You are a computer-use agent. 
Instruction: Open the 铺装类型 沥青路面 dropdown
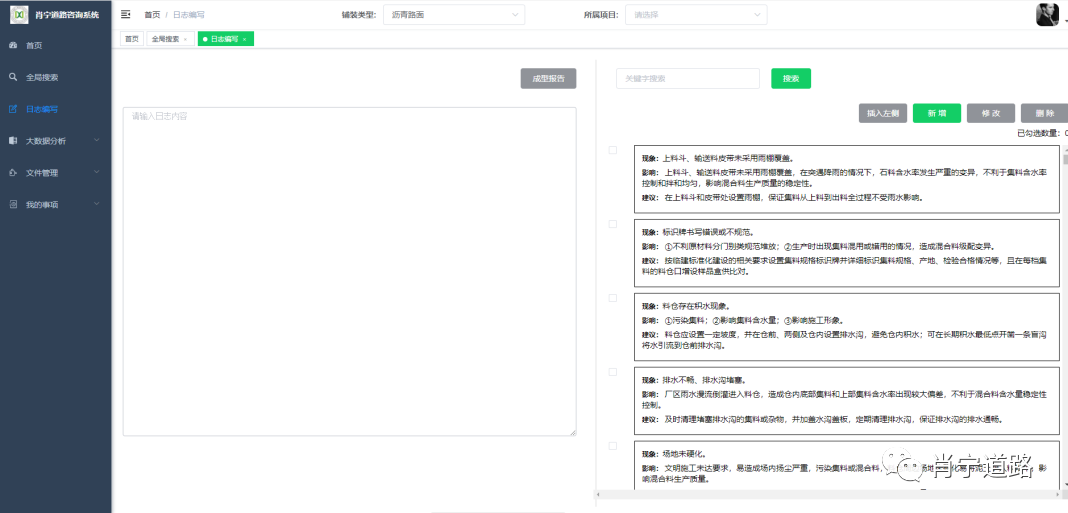point(454,14)
